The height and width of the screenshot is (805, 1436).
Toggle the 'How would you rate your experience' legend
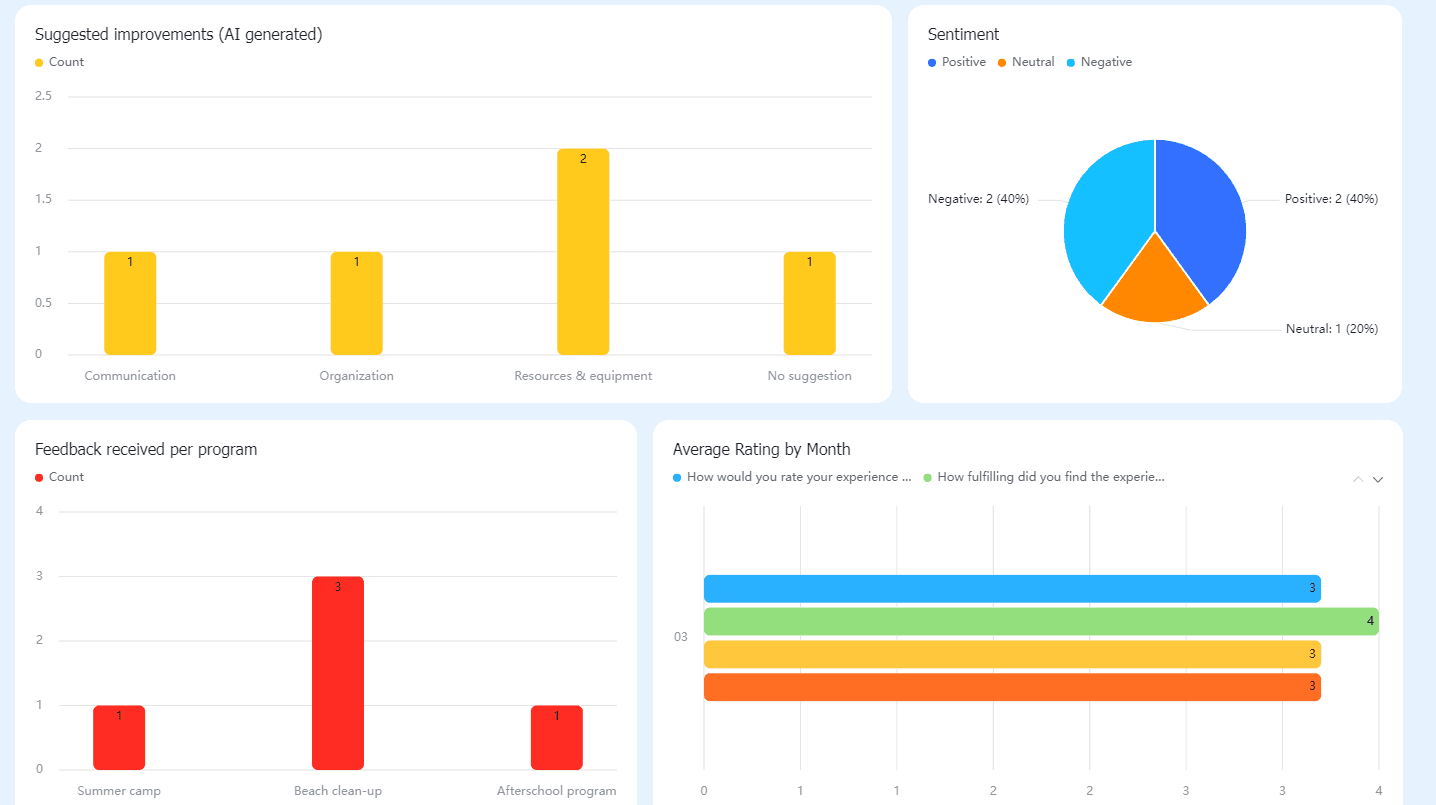coord(792,477)
